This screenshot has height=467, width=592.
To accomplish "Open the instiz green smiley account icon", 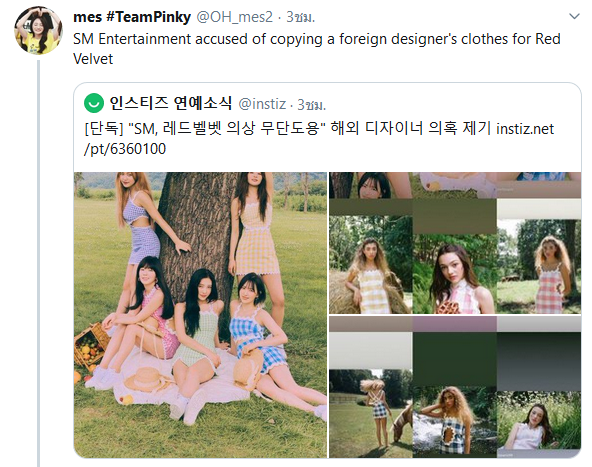I will click(94, 103).
